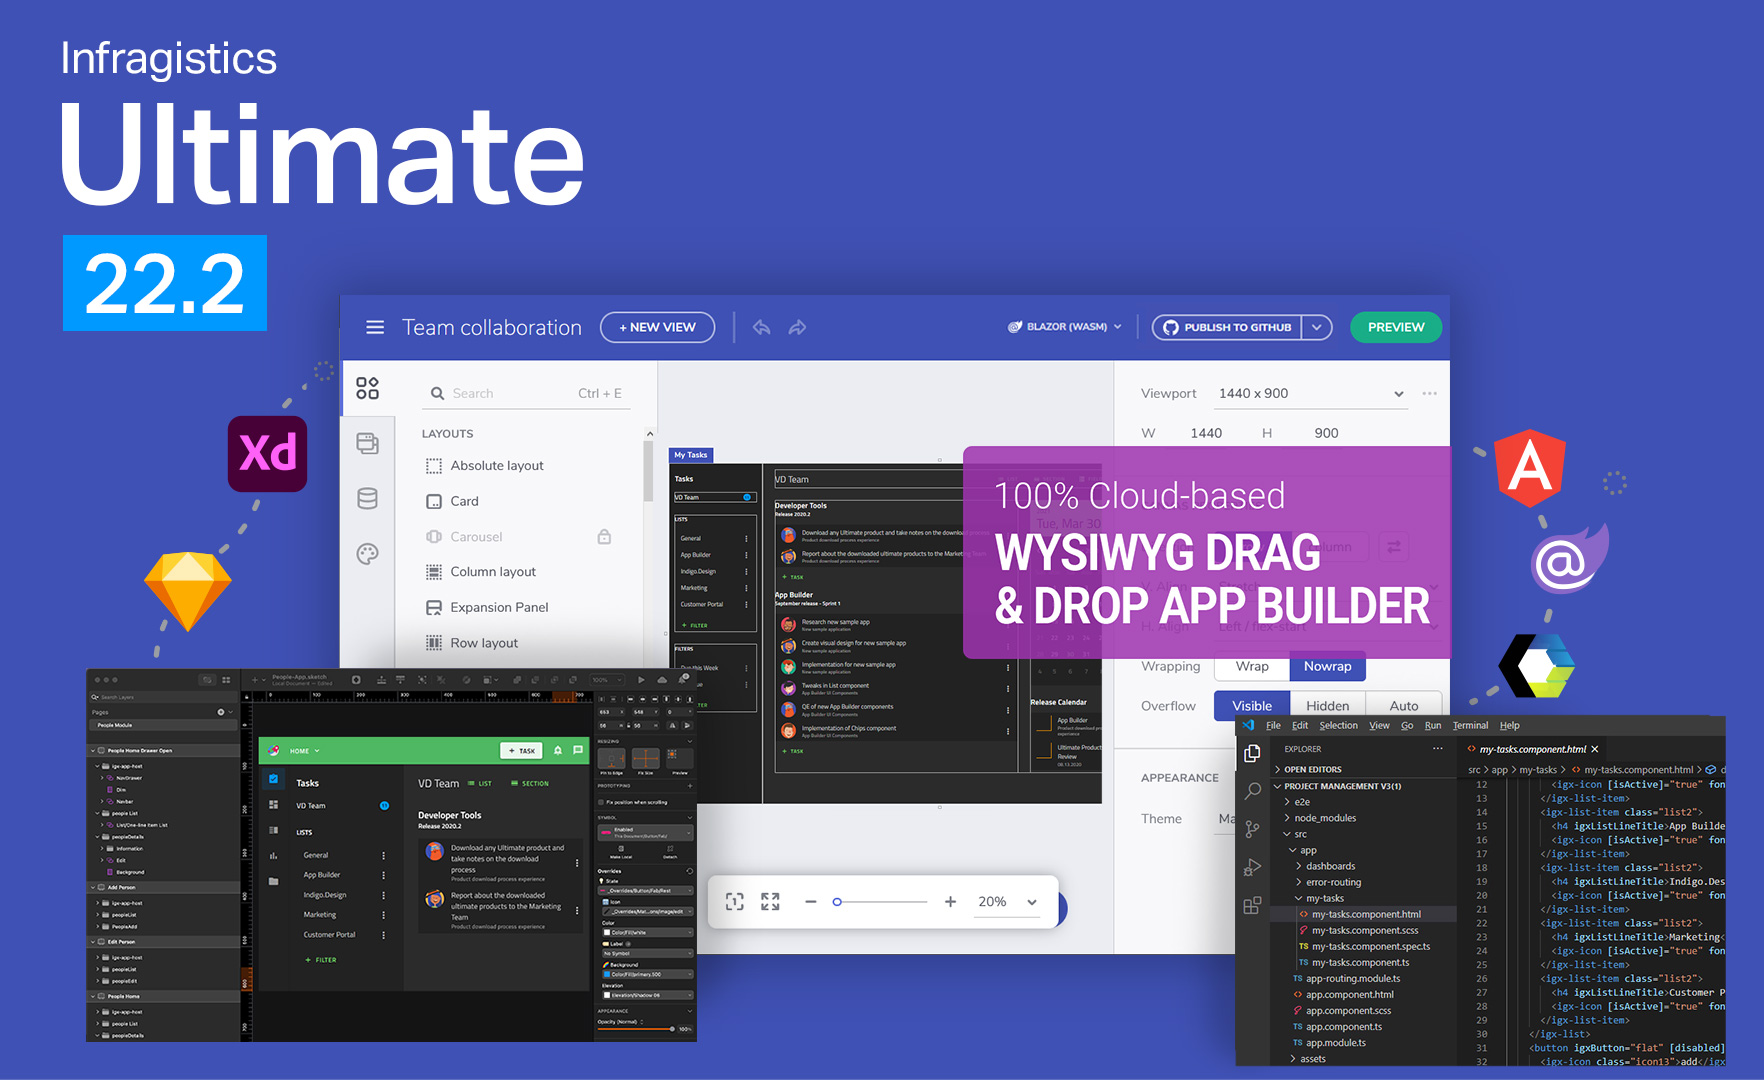Click the zoom-to-fit expand arrows icon
The width and height of the screenshot is (1764, 1080).
(x=770, y=902)
